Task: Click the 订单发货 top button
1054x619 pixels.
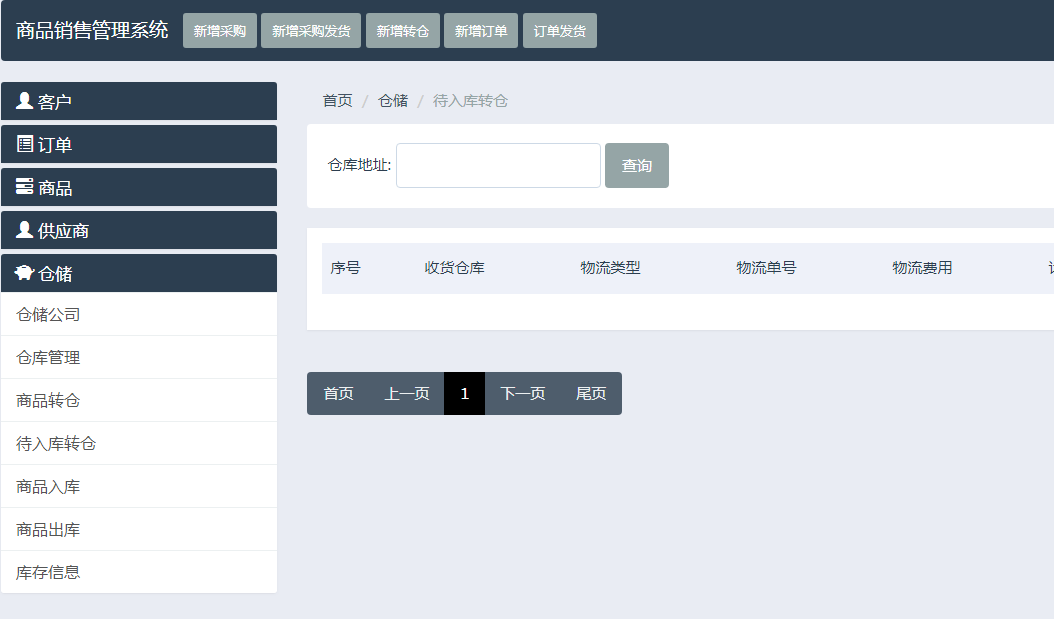Action: 560,31
